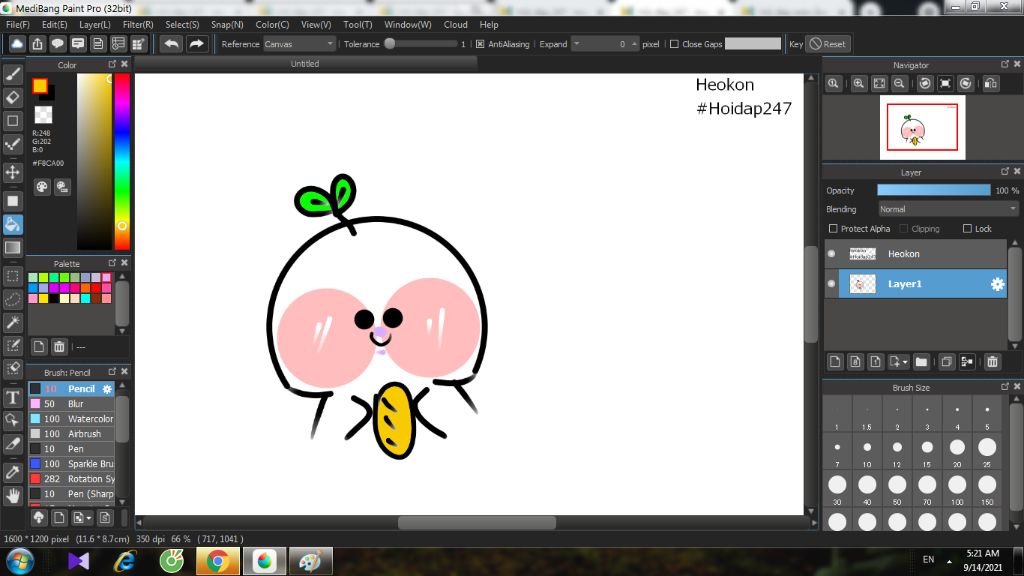This screenshot has width=1024, height=576.
Task: Delete the palette color with the trash icon
Action: [x=59, y=347]
